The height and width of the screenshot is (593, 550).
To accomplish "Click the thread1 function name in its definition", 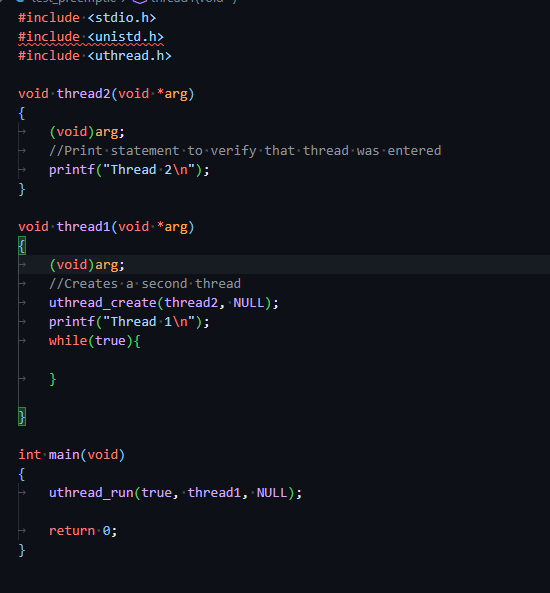I will point(83,227).
